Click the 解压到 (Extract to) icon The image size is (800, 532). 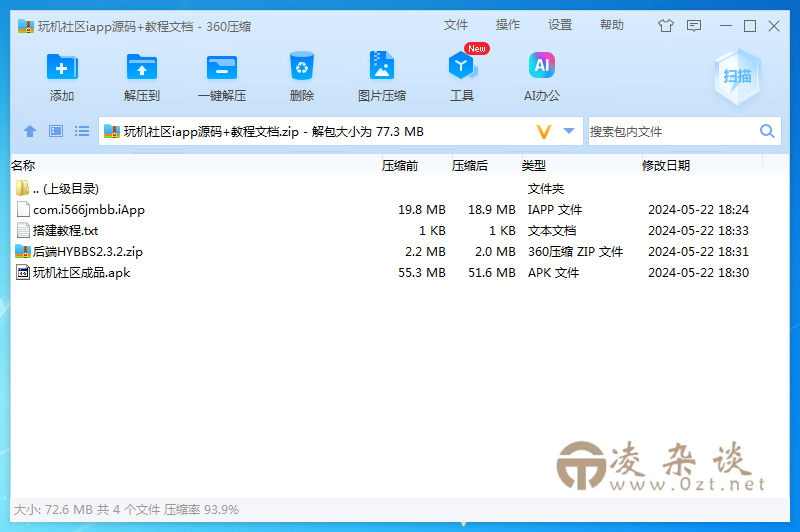(x=141, y=67)
